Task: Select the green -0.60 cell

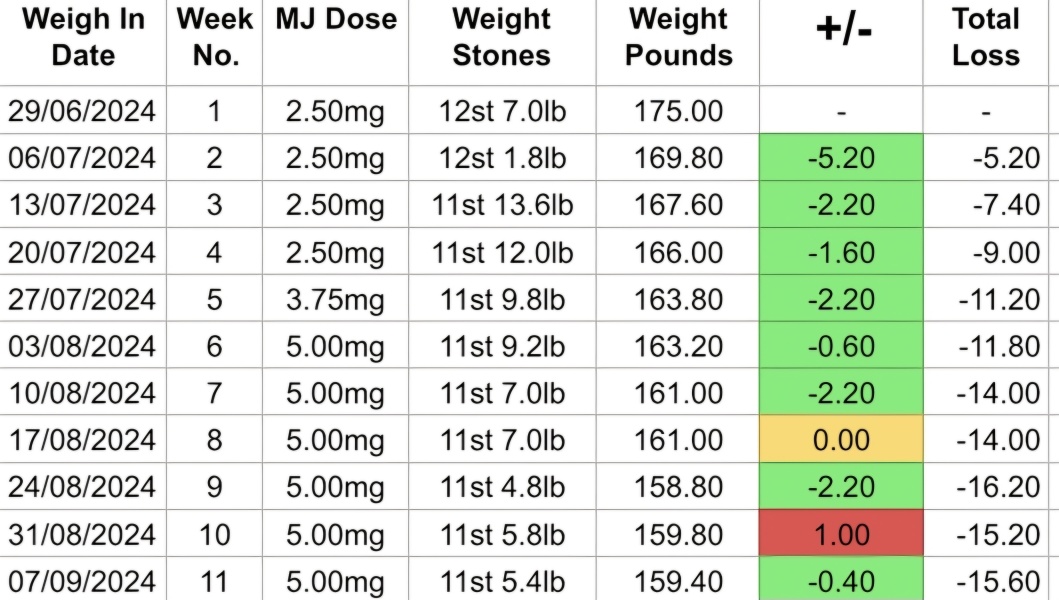Action: pyautogui.click(x=841, y=346)
